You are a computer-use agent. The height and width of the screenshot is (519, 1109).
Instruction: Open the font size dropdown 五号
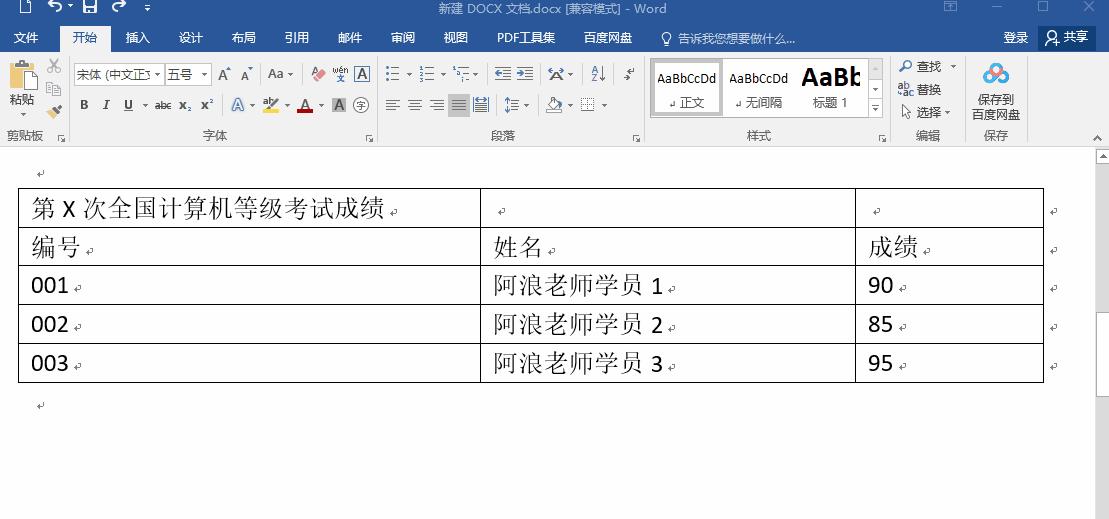(x=188, y=74)
